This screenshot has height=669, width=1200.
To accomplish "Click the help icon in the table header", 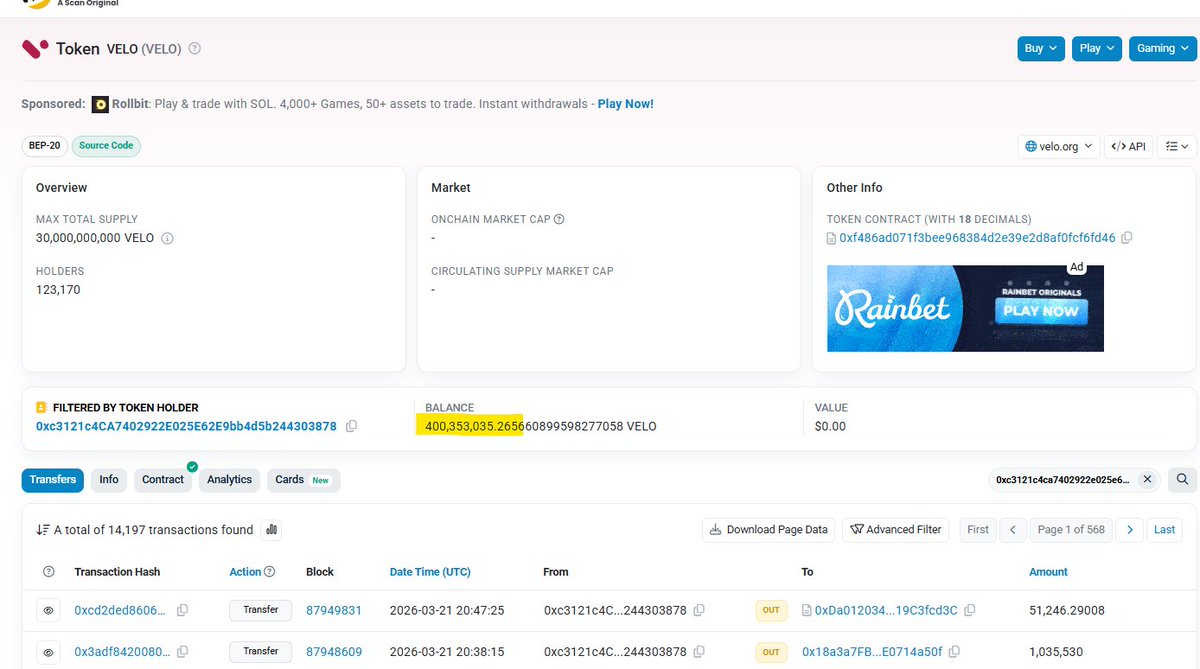I will click(x=49, y=572).
